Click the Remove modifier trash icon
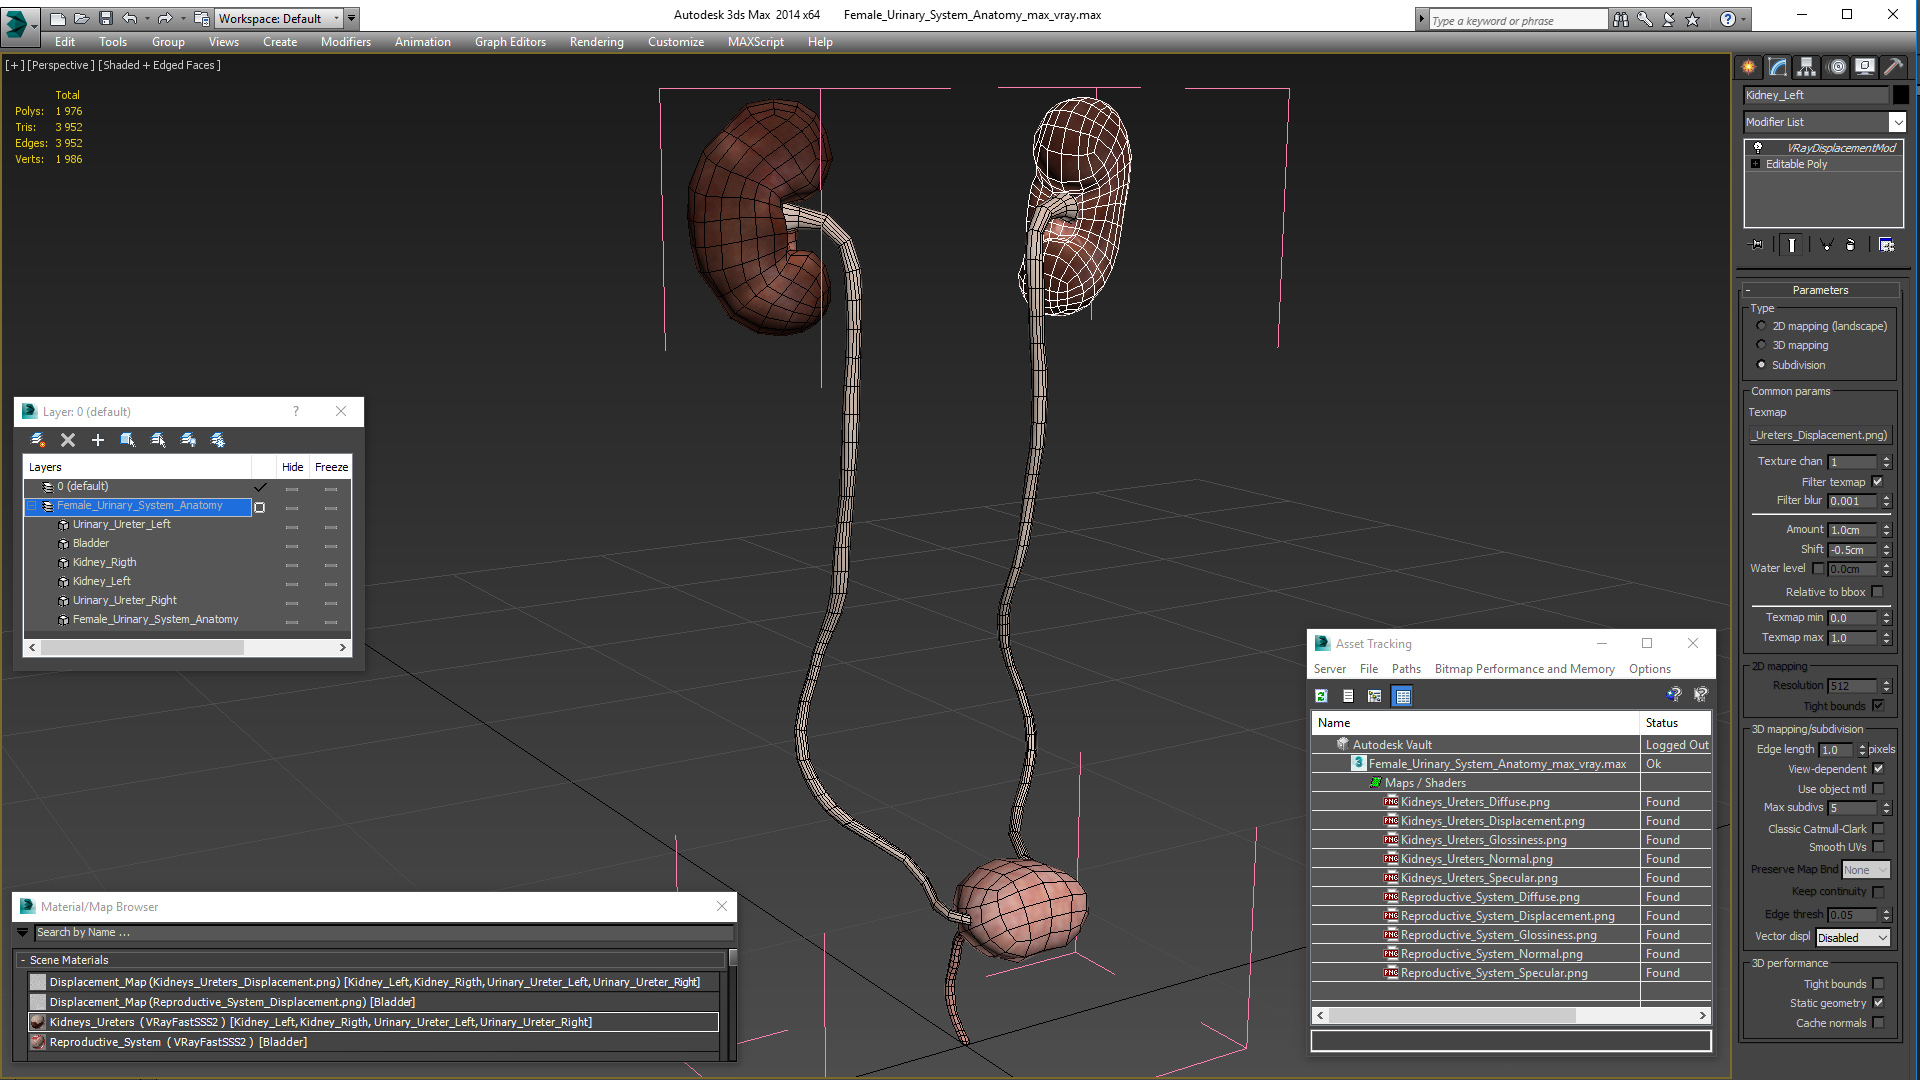The image size is (1920, 1080). coord(1850,245)
